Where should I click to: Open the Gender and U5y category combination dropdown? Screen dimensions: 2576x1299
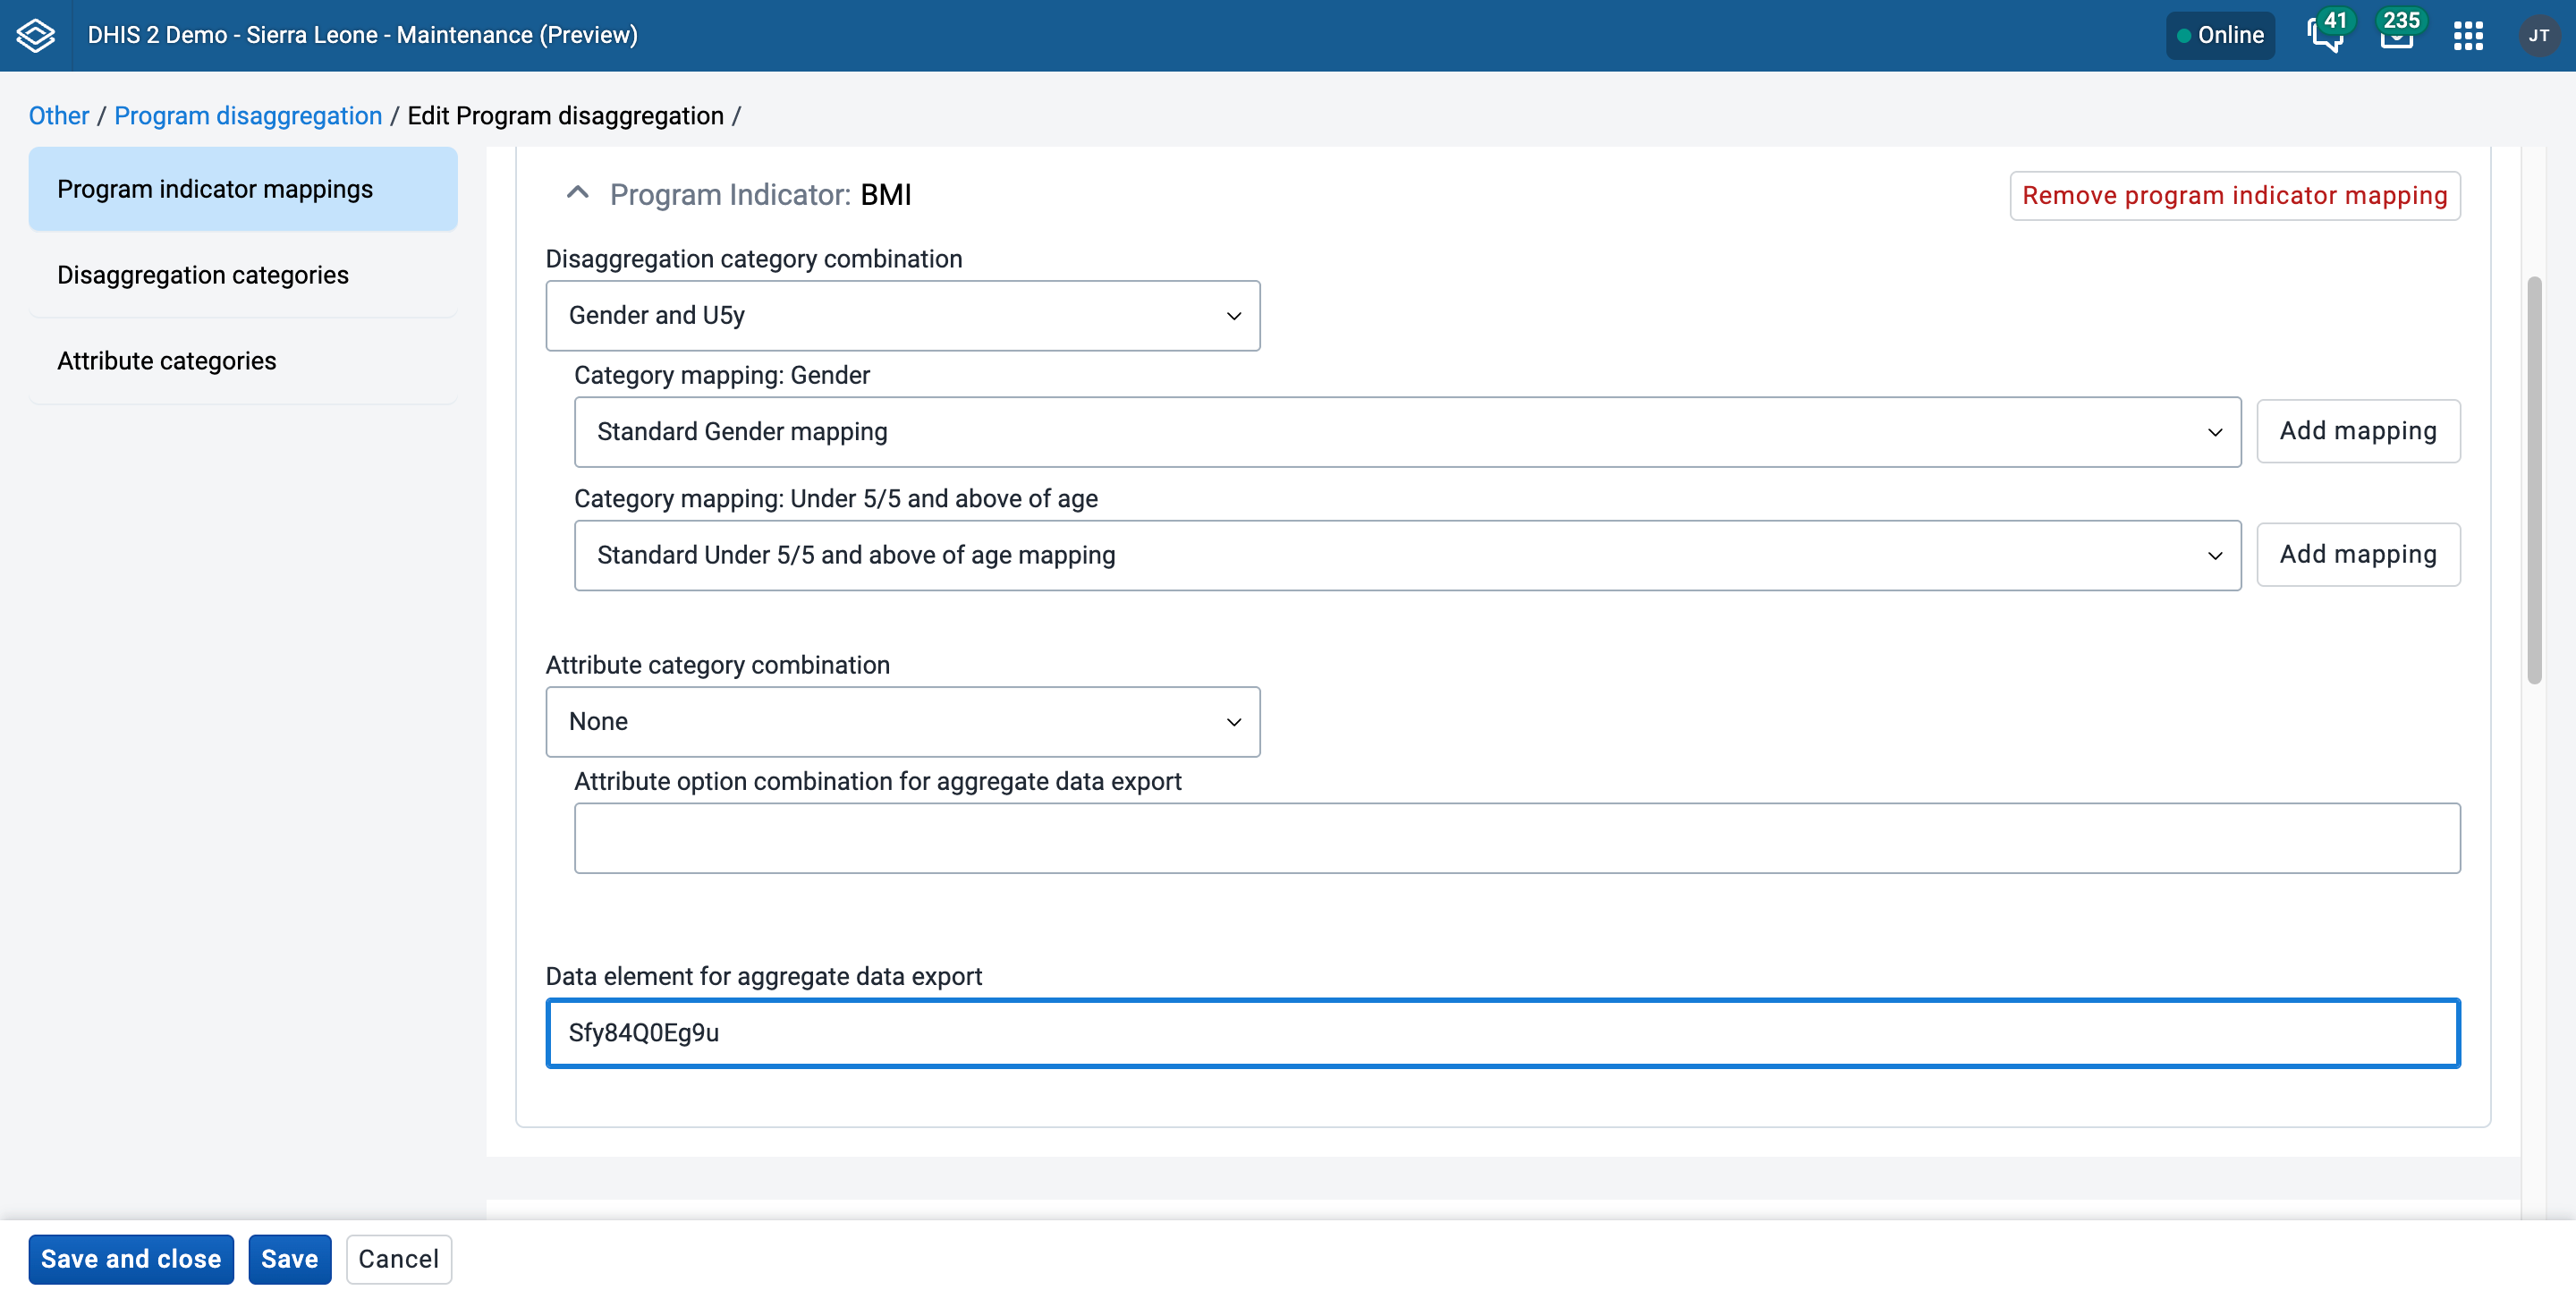click(902, 315)
